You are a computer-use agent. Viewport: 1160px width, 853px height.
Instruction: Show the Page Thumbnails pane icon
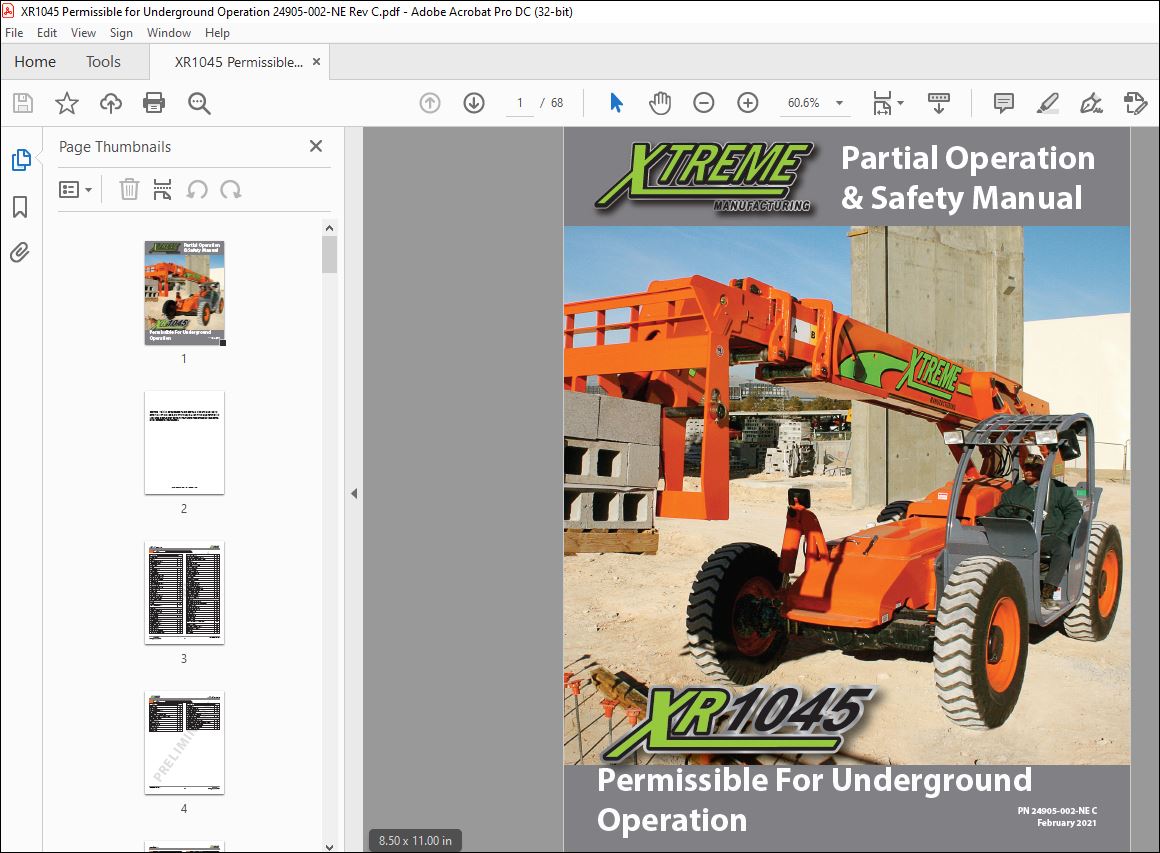pos(21,160)
